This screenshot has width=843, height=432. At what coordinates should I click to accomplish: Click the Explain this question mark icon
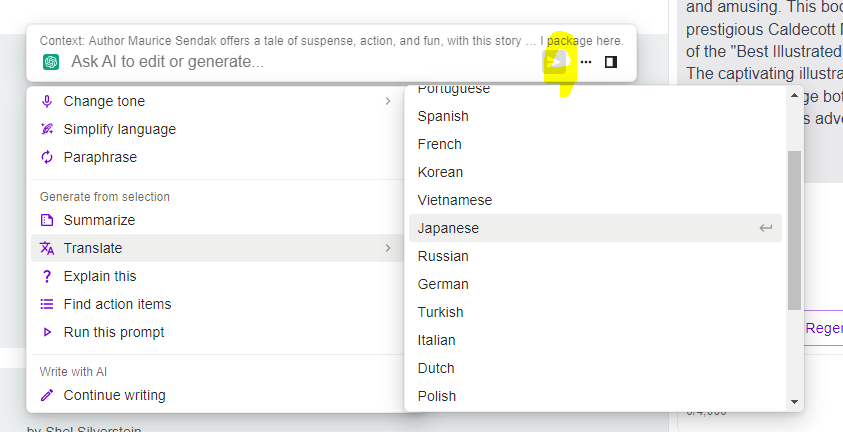pyautogui.click(x=47, y=276)
